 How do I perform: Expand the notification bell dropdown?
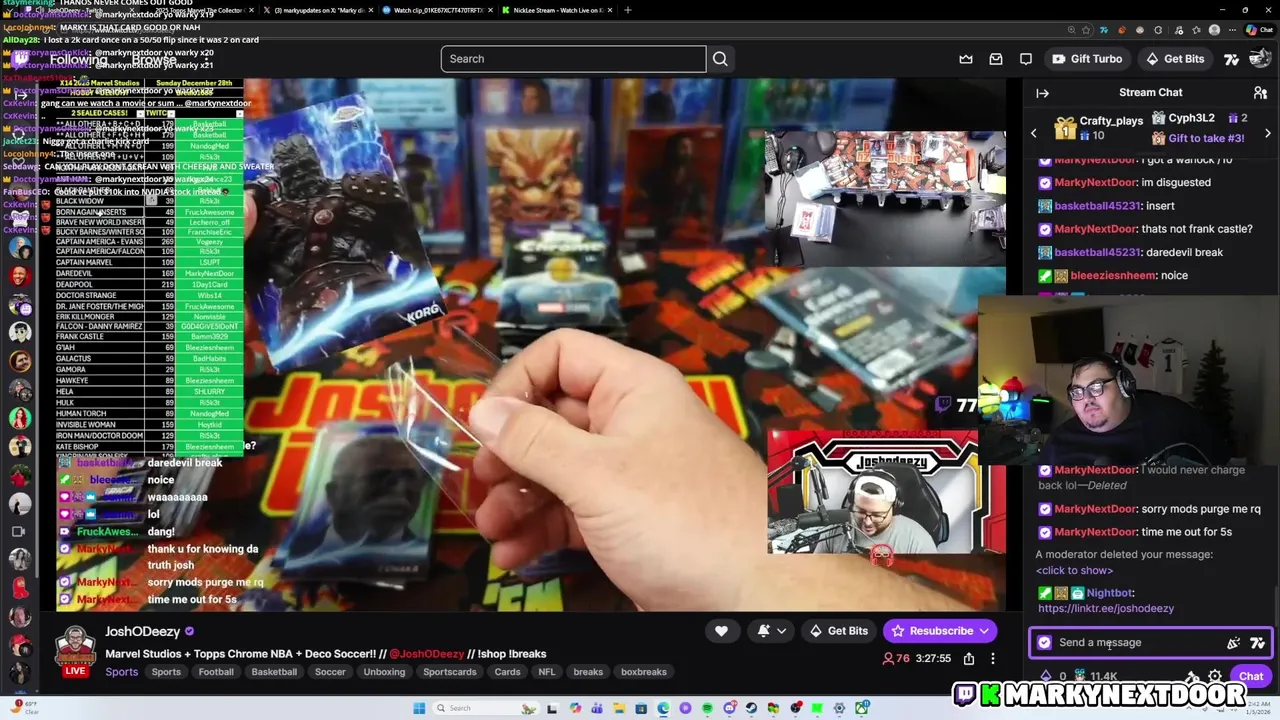point(781,631)
